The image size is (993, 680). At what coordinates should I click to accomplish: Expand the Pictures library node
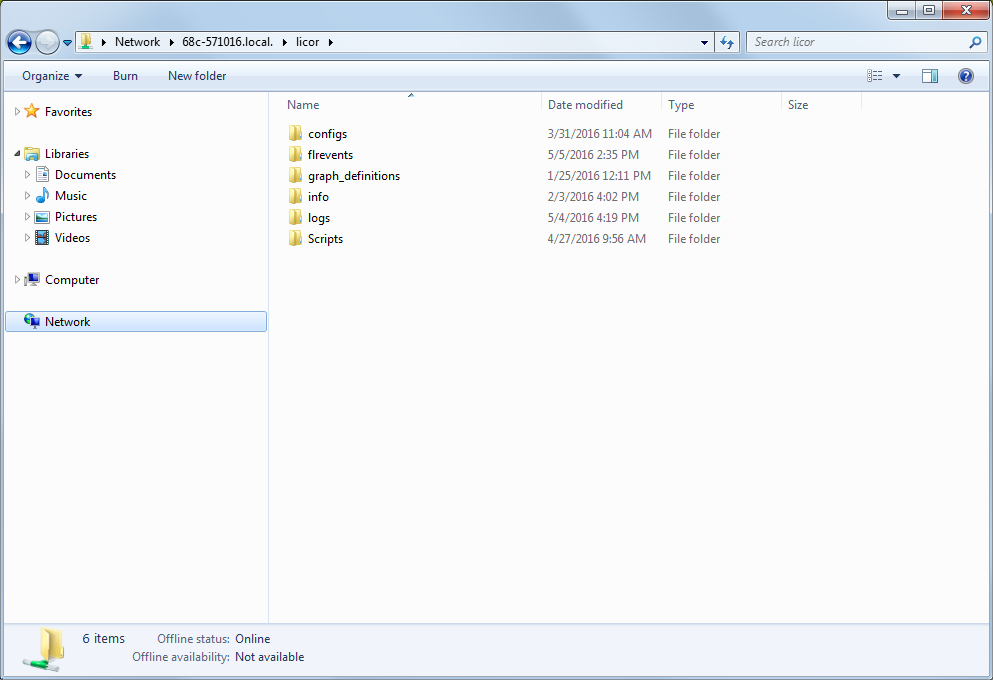[x=27, y=216]
